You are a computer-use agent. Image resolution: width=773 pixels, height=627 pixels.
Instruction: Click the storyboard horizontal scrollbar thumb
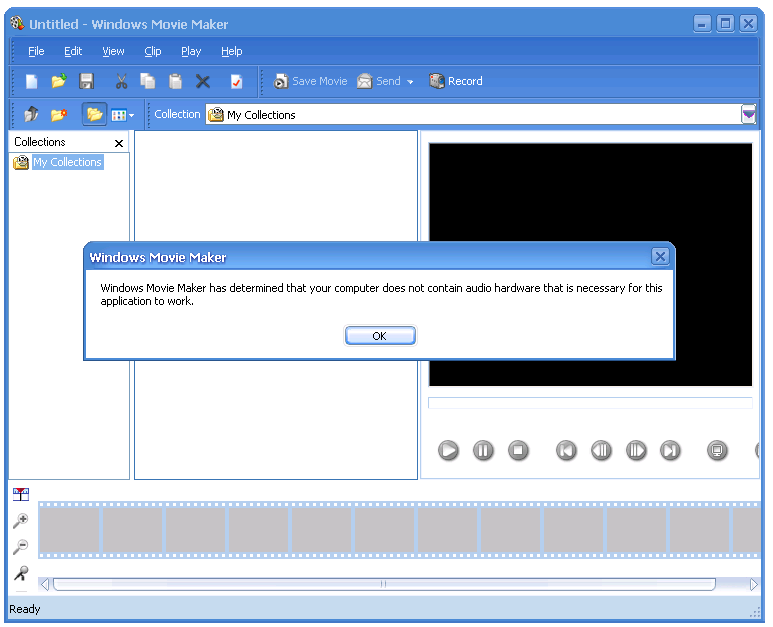(384, 585)
